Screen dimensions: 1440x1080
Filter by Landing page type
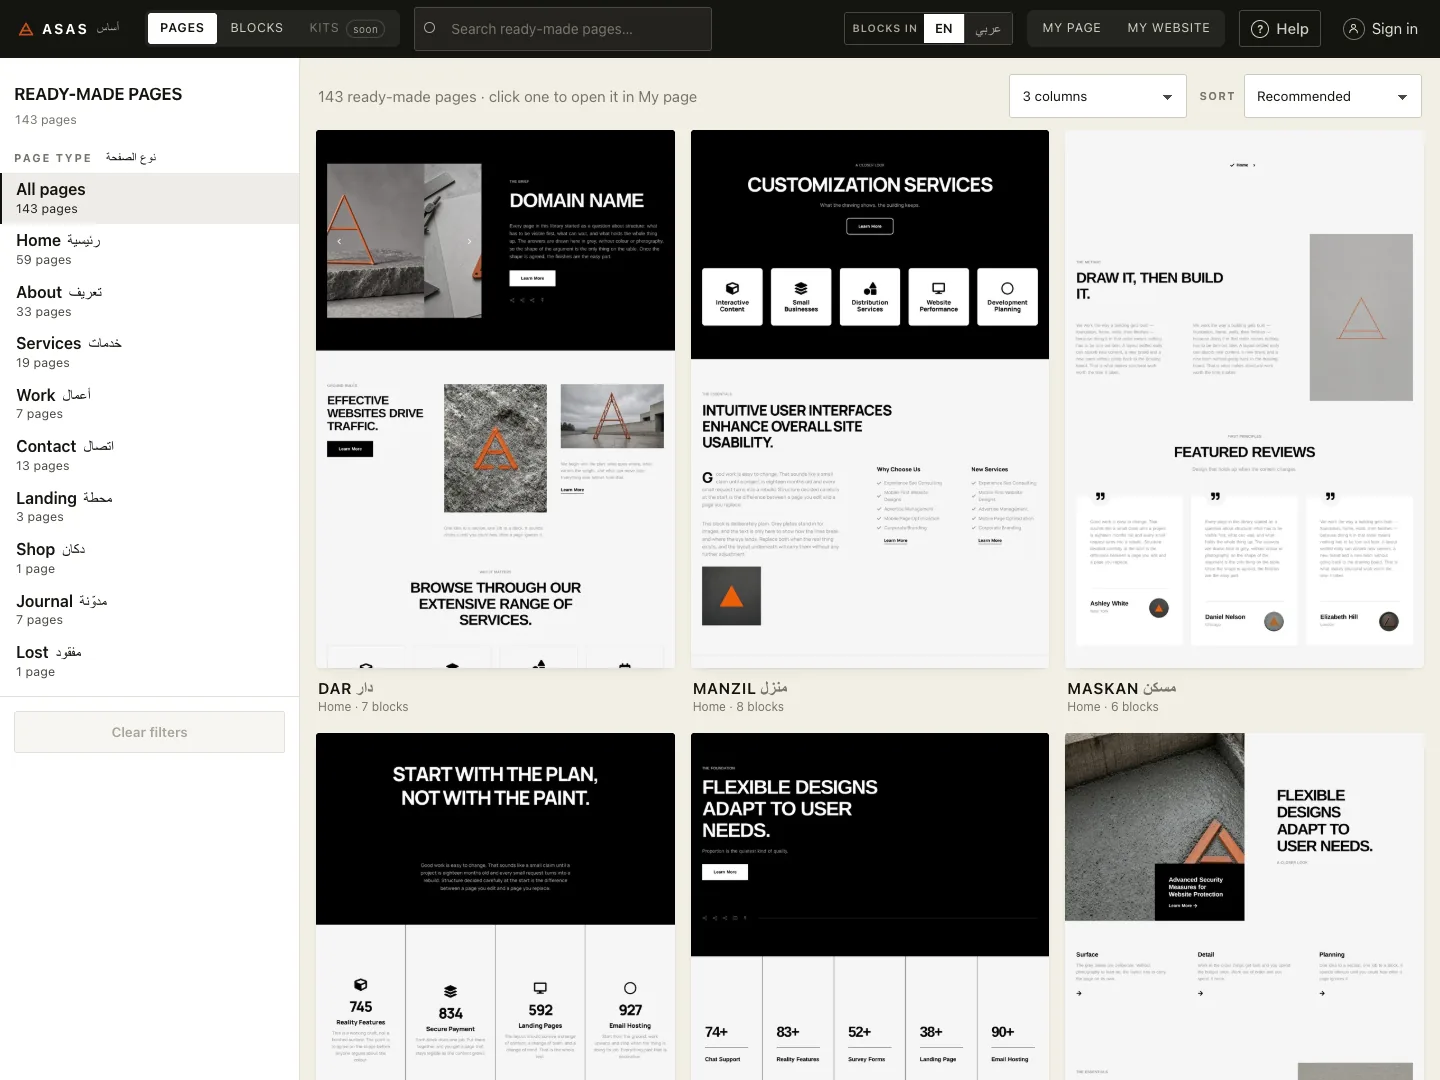[149, 507]
